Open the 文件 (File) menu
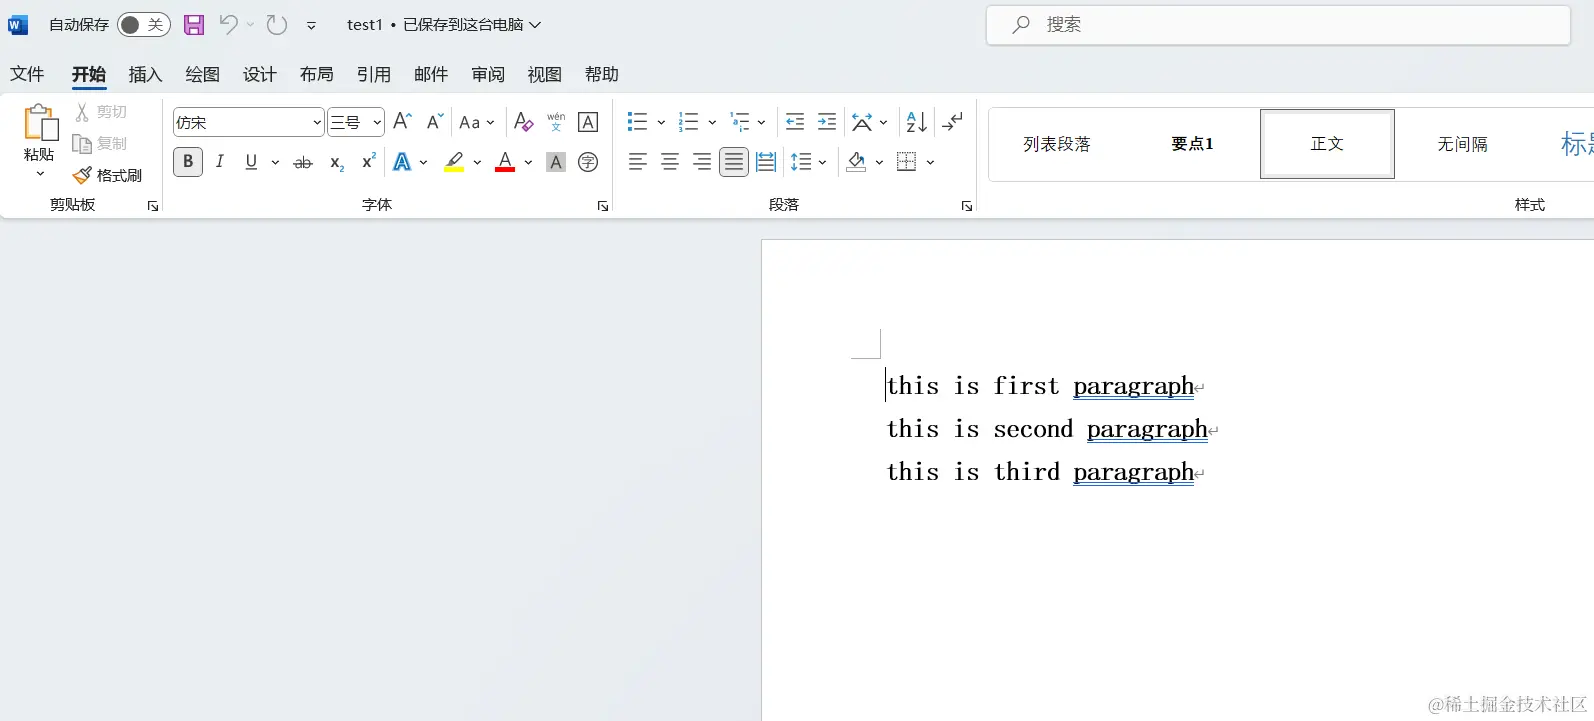 click(27, 74)
